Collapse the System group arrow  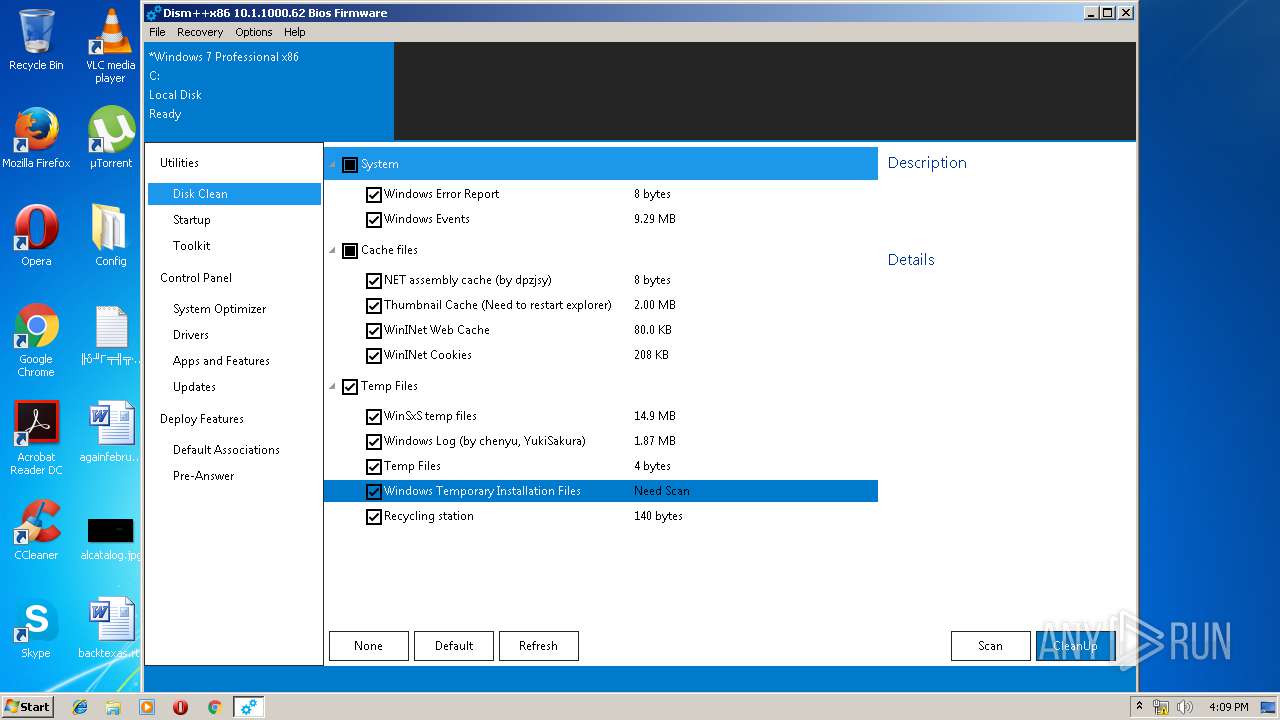[x=333, y=165]
